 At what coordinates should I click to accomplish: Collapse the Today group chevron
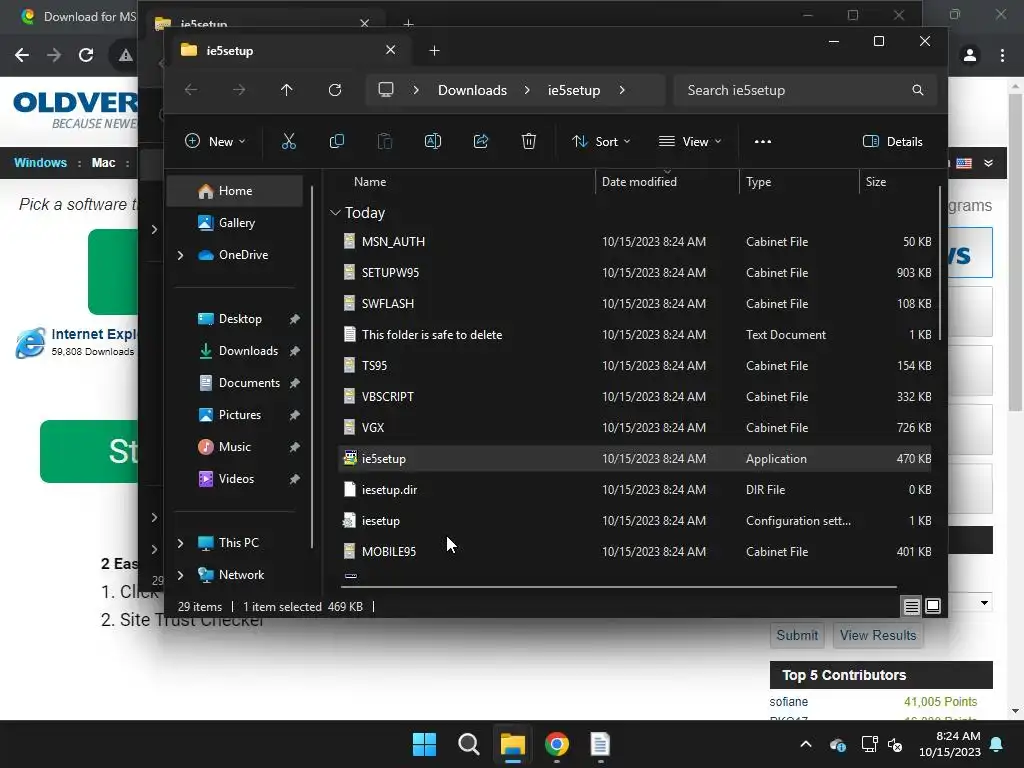point(335,213)
